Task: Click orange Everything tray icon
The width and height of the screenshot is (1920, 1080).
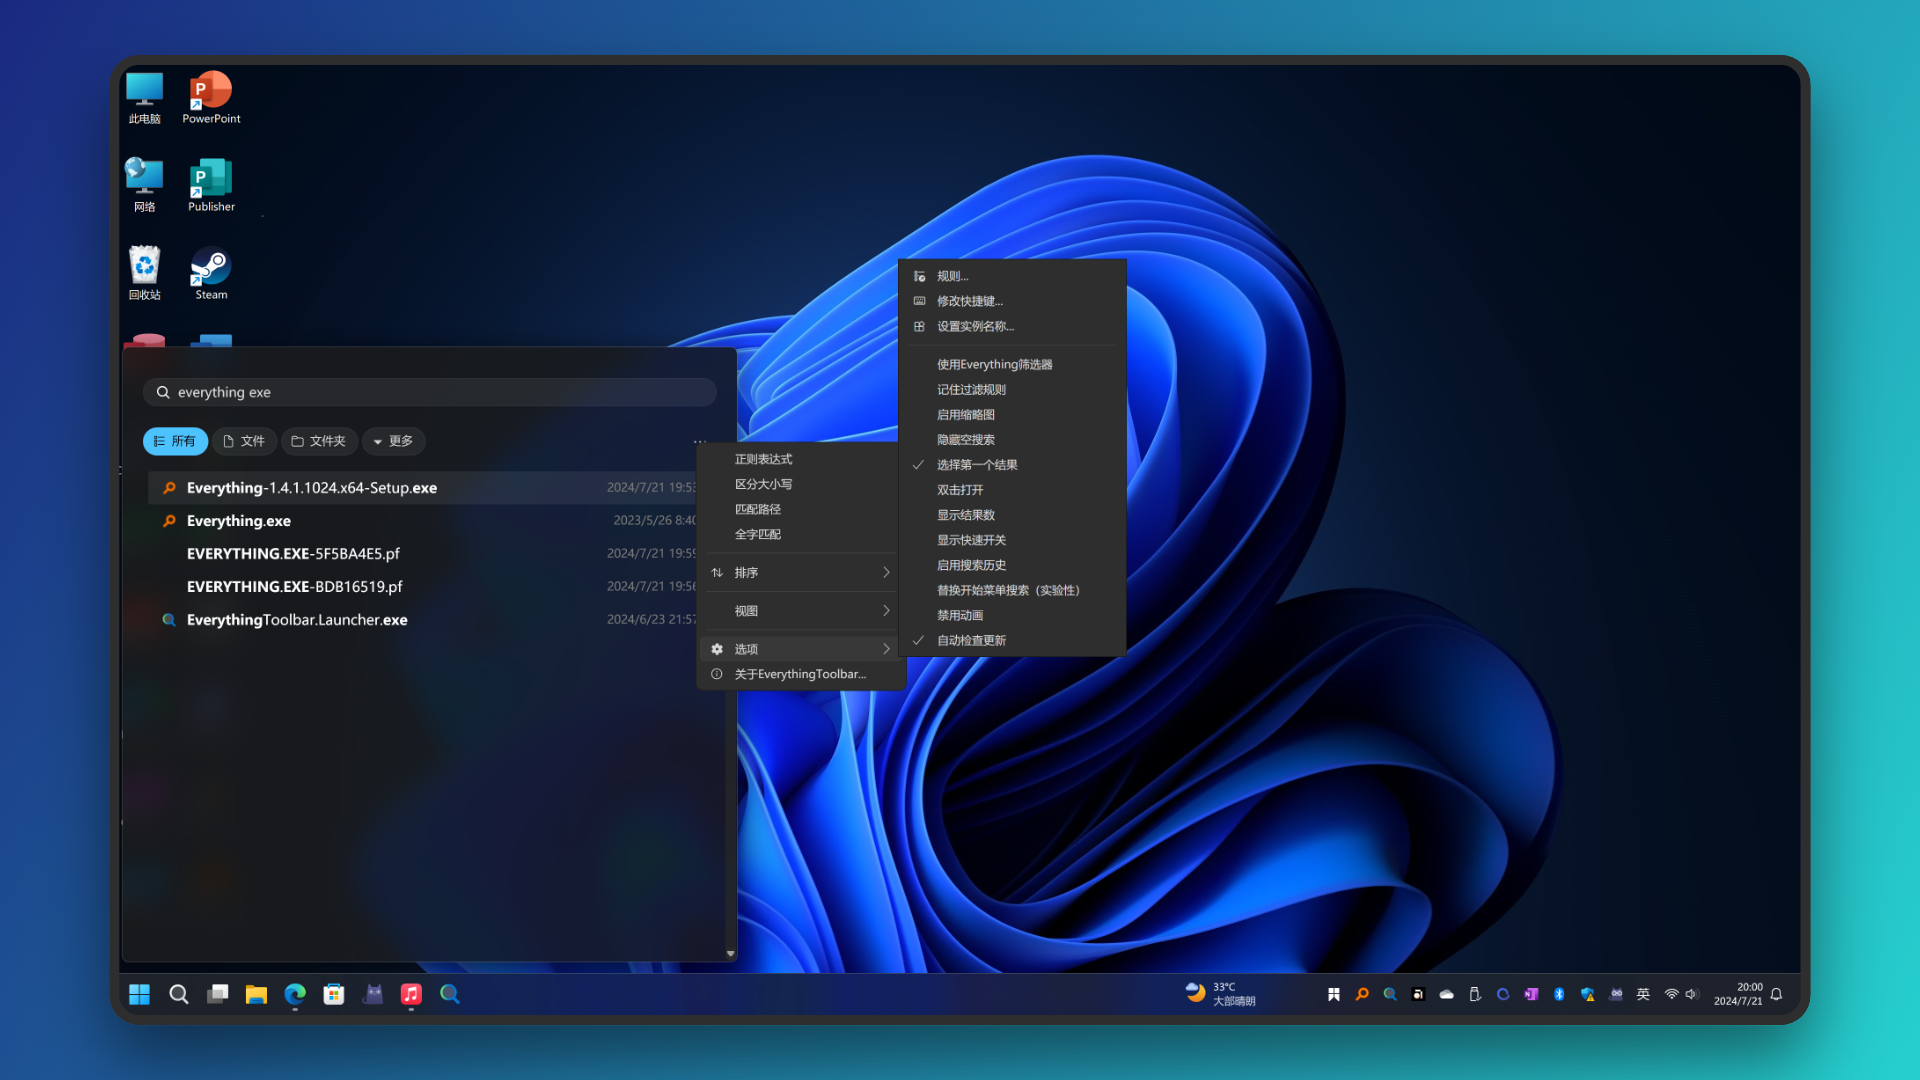Action: click(1362, 994)
